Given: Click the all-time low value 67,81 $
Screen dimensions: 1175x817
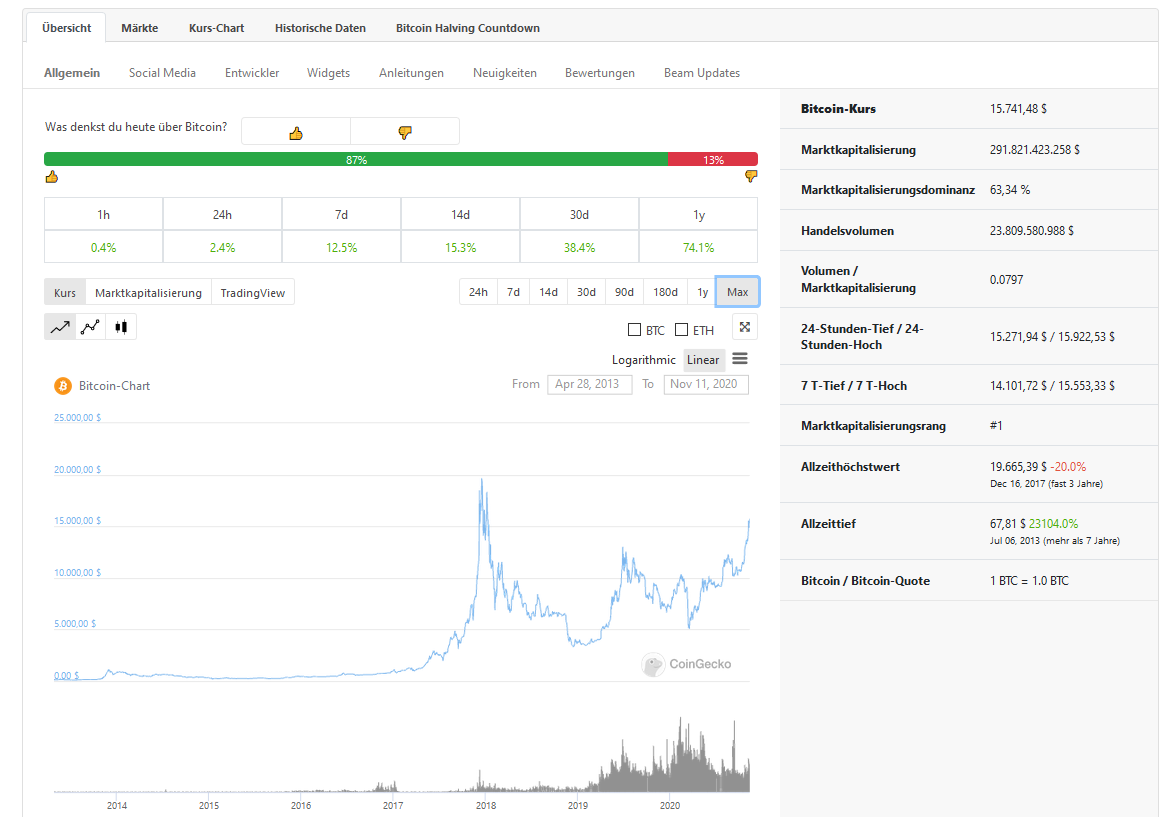Looking at the screenshot, I should click(1008, 524).
